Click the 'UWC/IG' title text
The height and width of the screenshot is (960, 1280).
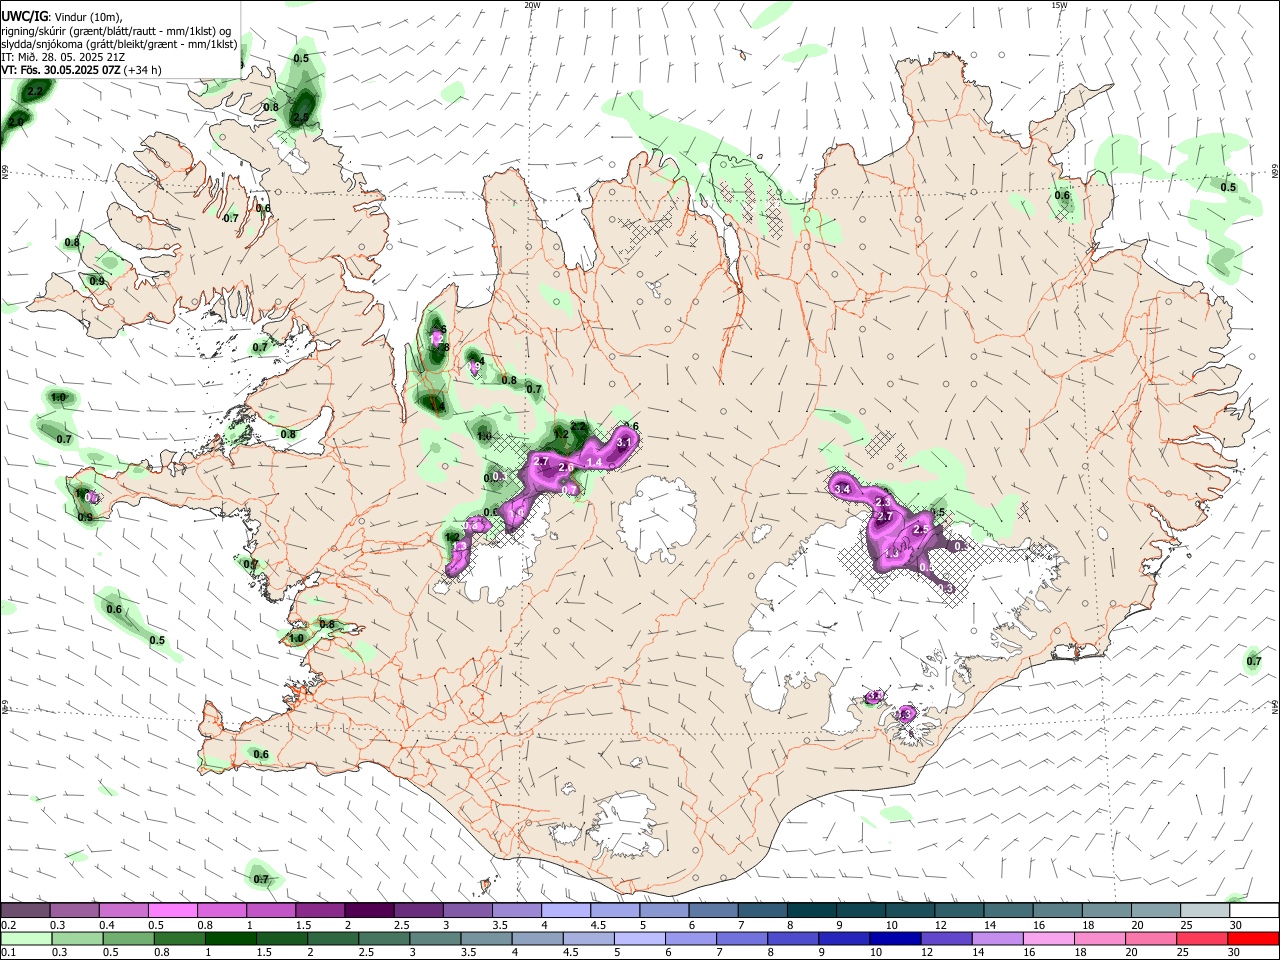click(x=24, y=16)
